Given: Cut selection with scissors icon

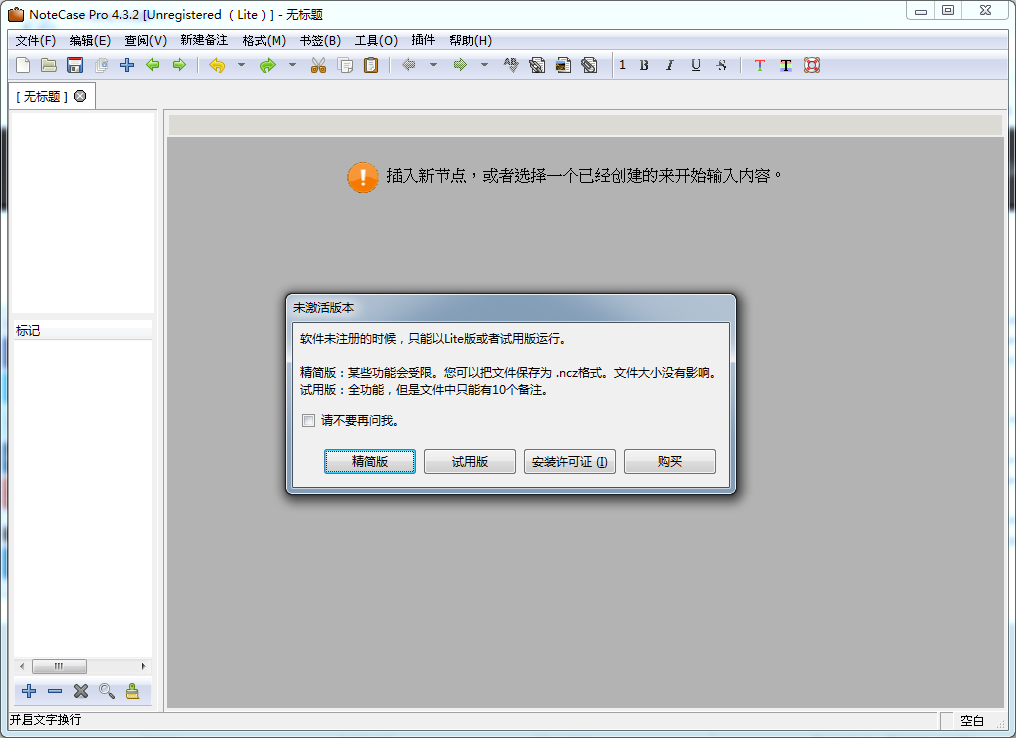Looking at the screenshot, I should pos(318,65).
